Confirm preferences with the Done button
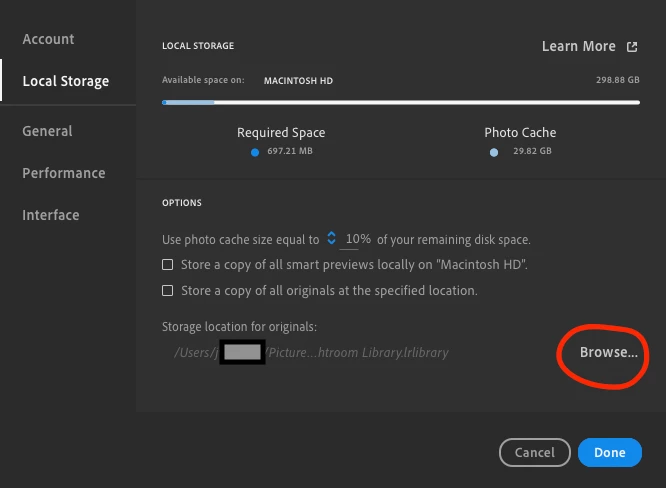This screenshot has width=666, height=488. click(x=610, y=453)
